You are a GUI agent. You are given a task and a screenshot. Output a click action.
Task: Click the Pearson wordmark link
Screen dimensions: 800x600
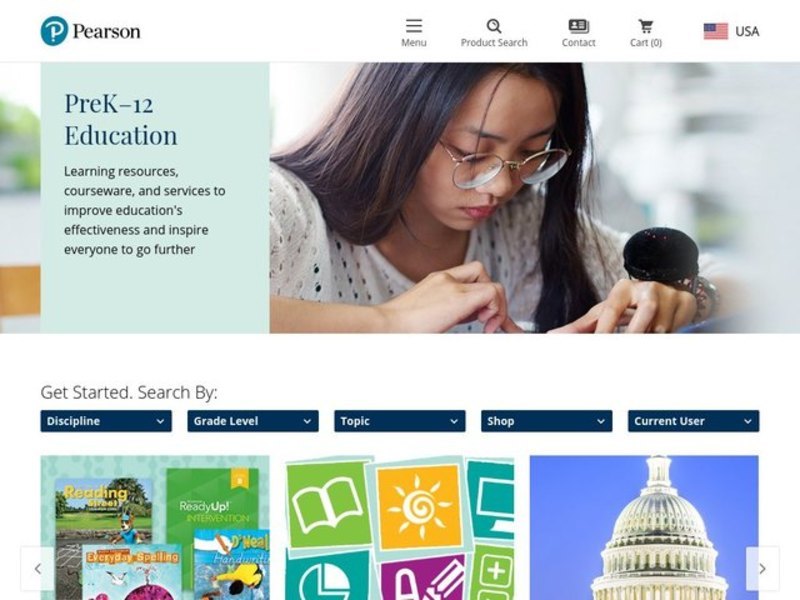pos(106,31)
